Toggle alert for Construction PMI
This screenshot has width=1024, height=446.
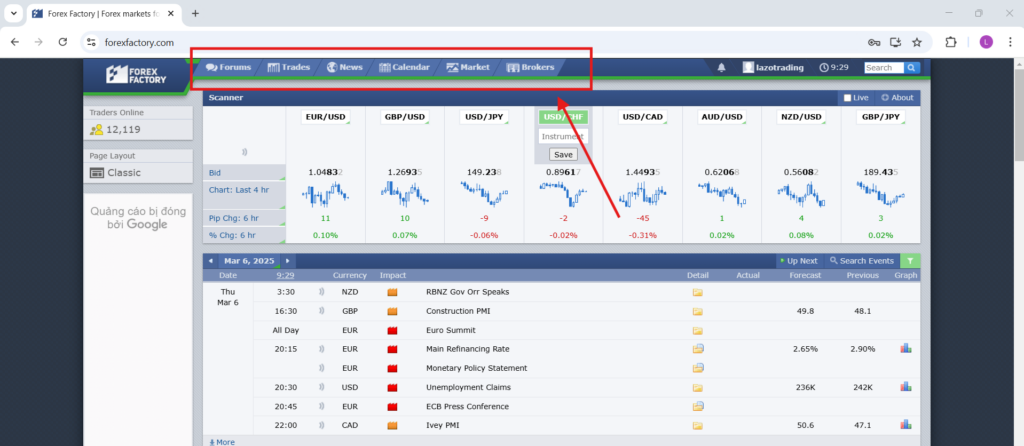coord(321,311)
